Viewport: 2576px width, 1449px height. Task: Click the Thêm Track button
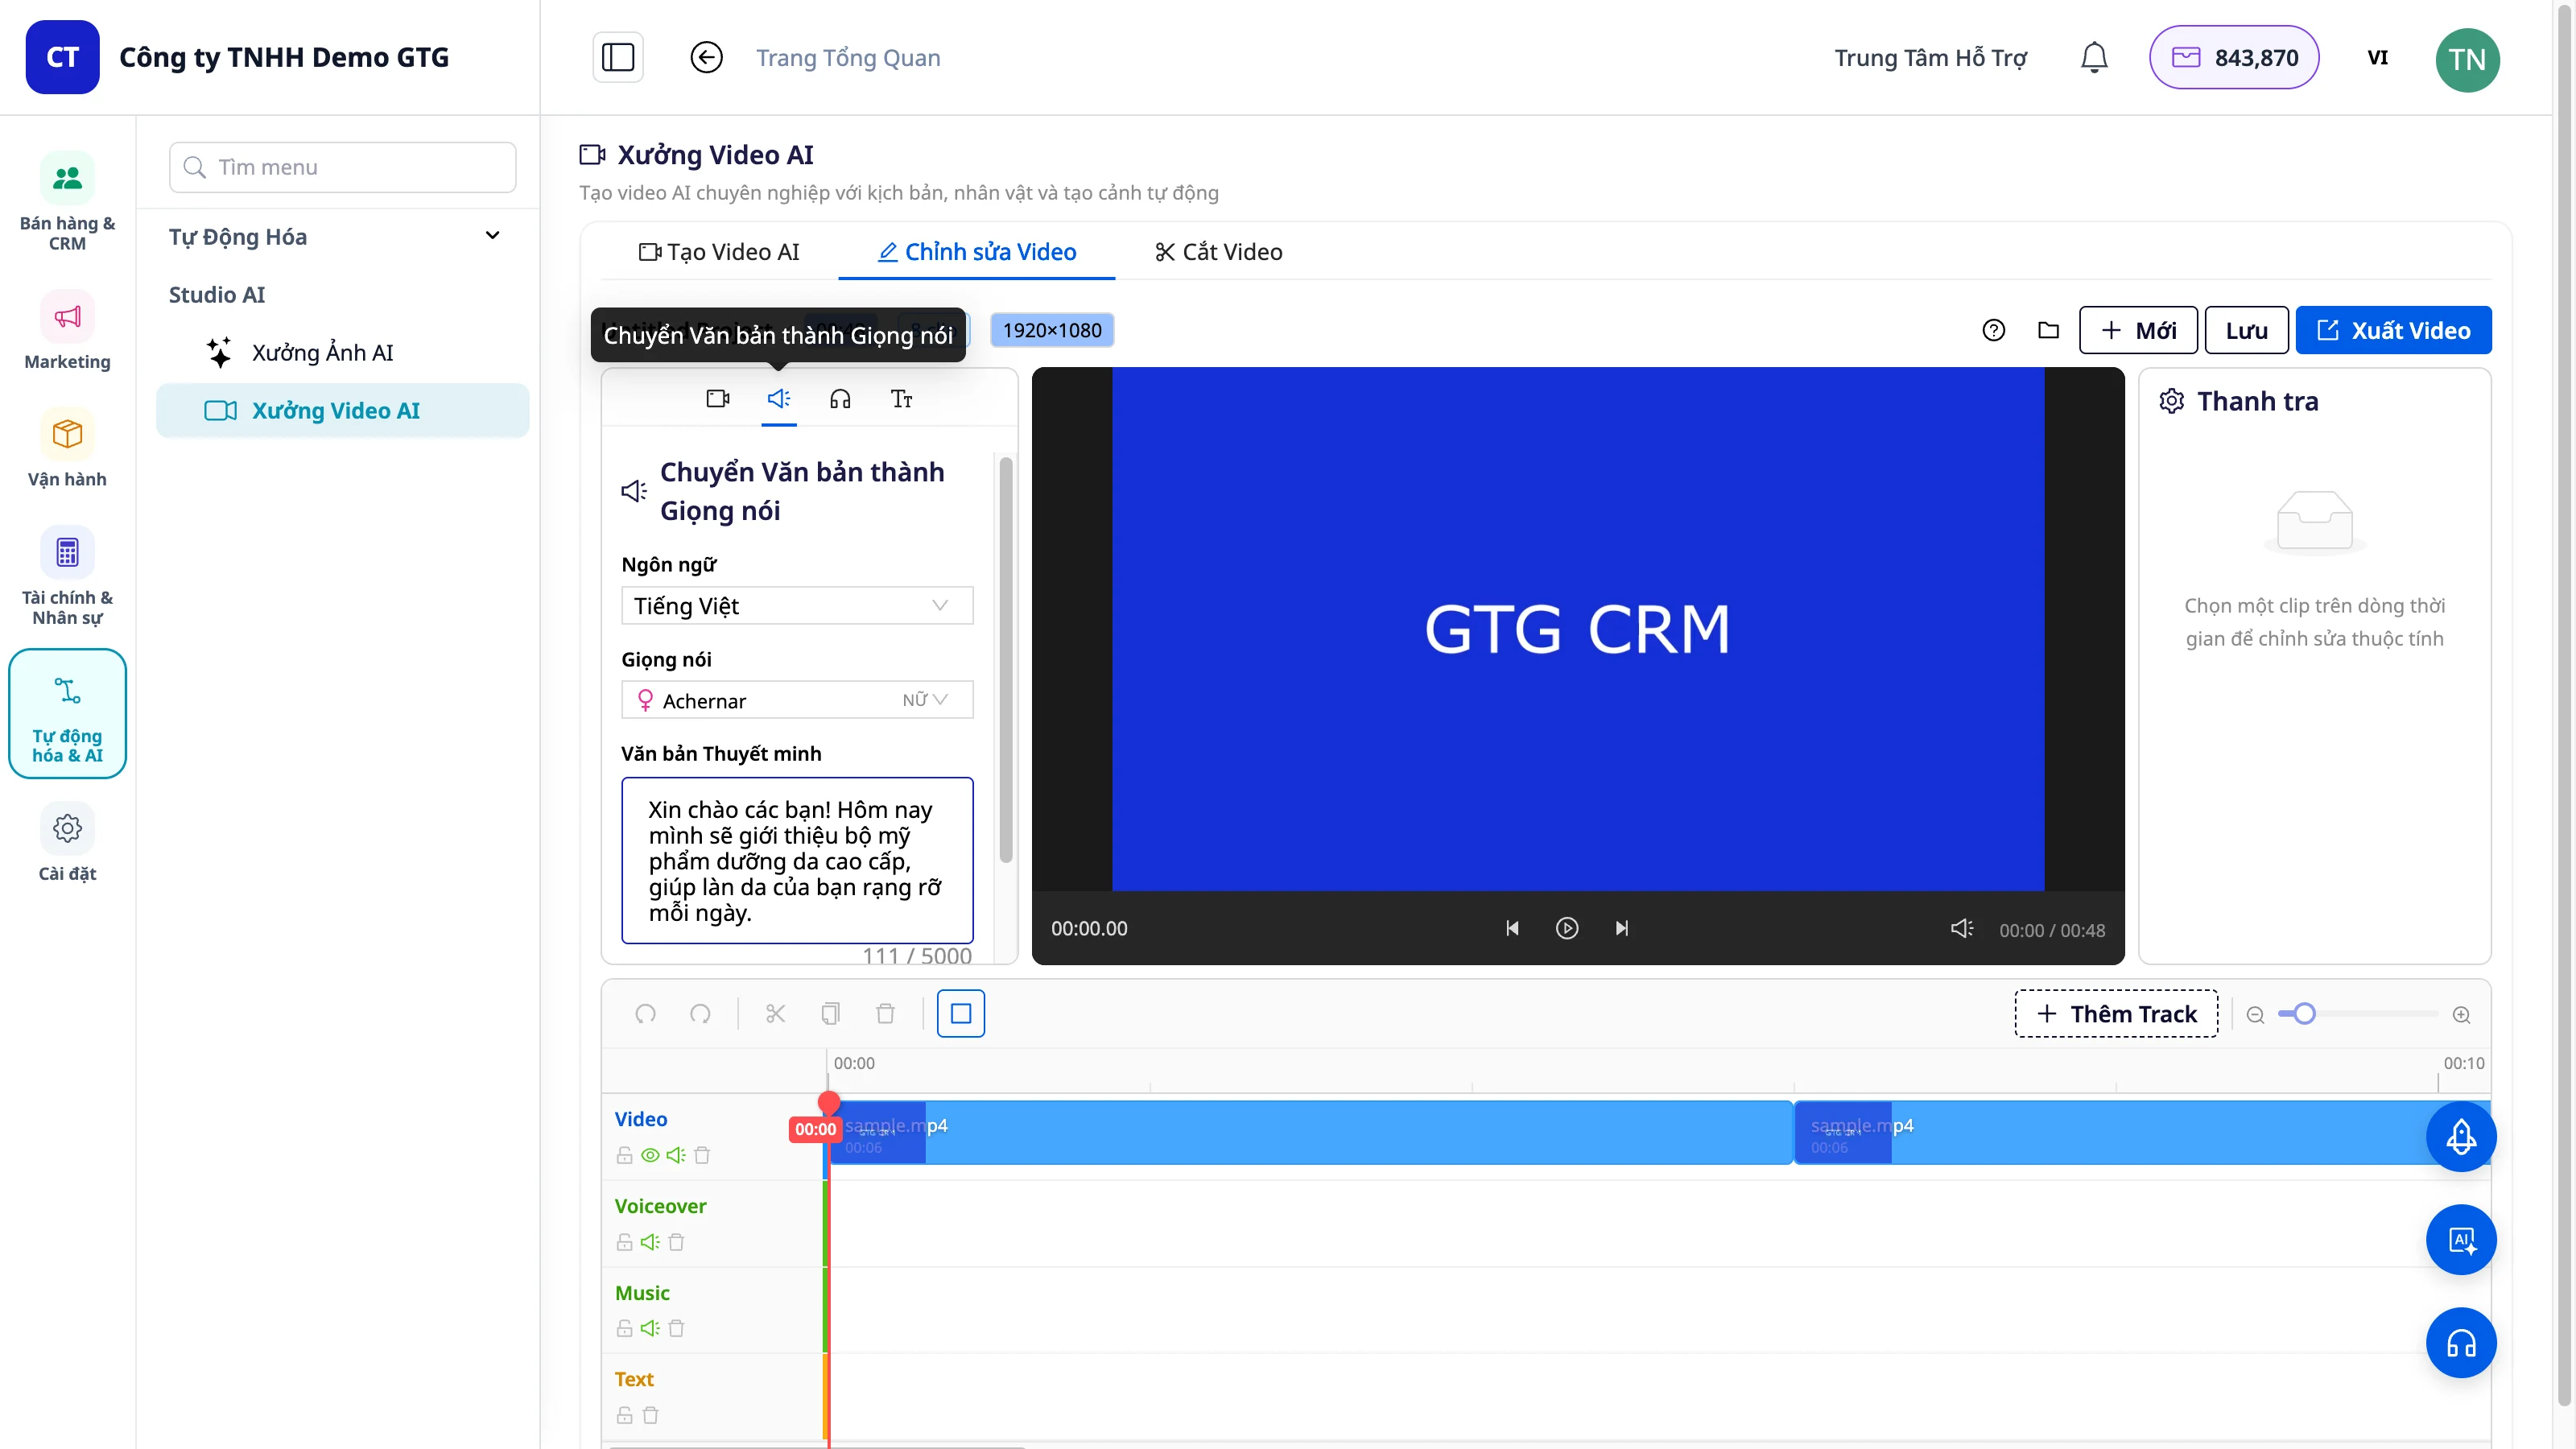(2116, 1014)
